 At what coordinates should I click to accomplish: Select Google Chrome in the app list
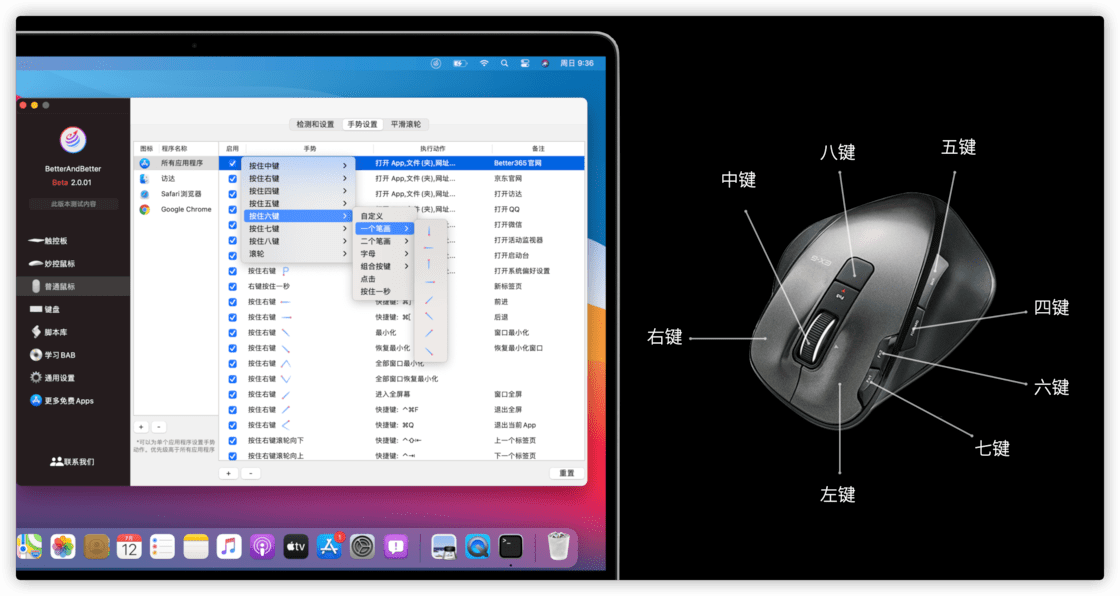pos(176,209)
